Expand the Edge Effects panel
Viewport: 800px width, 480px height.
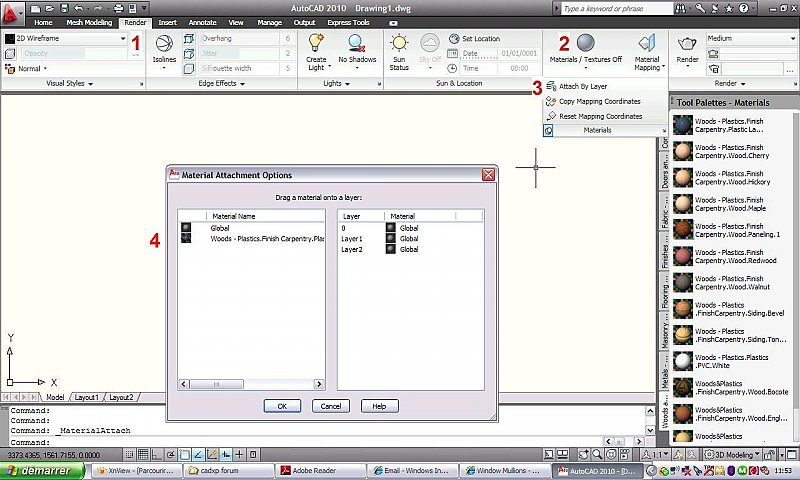click(221, 83)
